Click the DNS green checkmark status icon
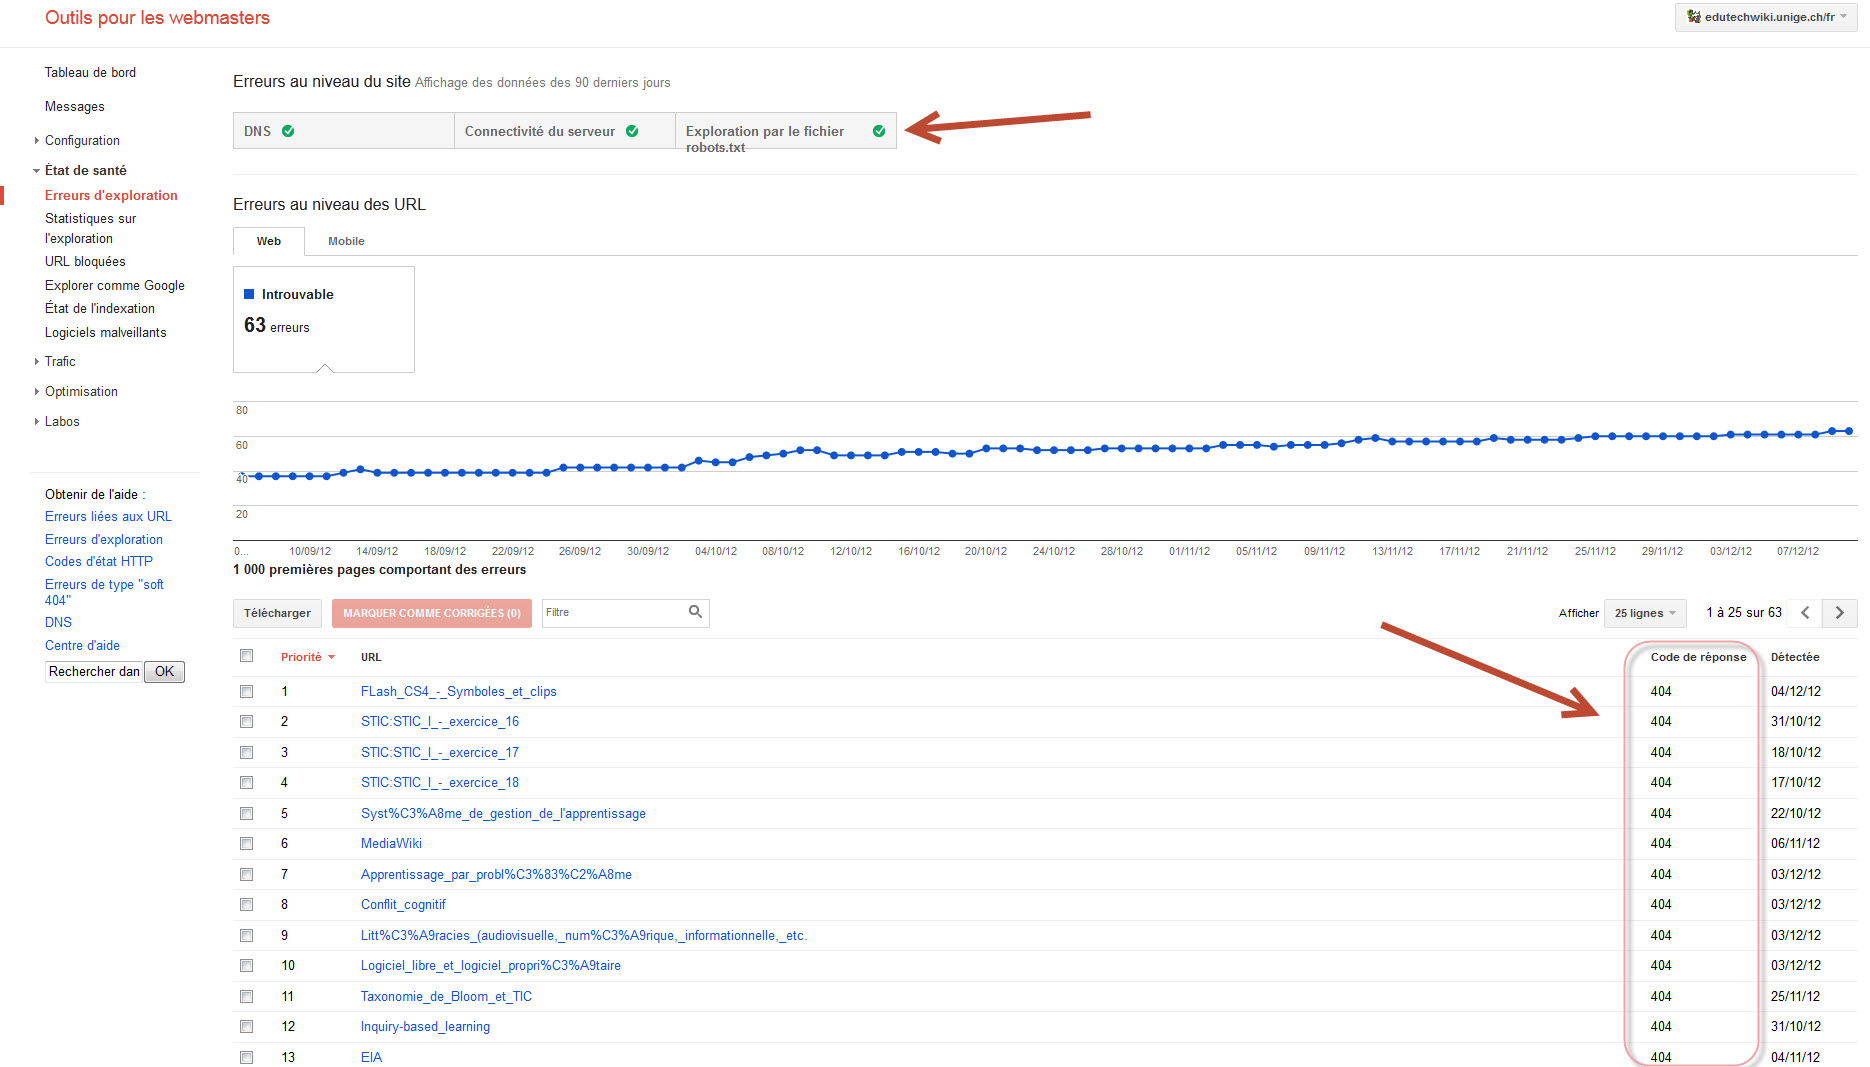Viewport: 1870px width, 1067px height. tap(288, 131)
